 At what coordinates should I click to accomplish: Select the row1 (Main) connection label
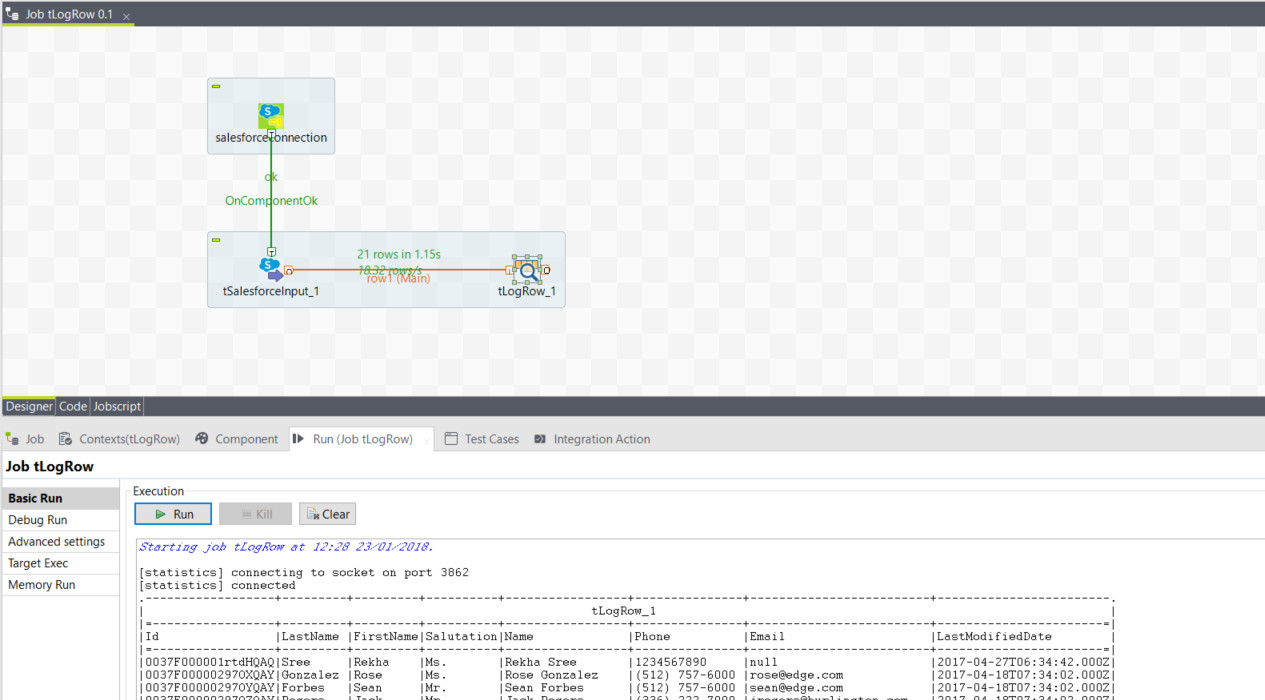click(398, 278)
